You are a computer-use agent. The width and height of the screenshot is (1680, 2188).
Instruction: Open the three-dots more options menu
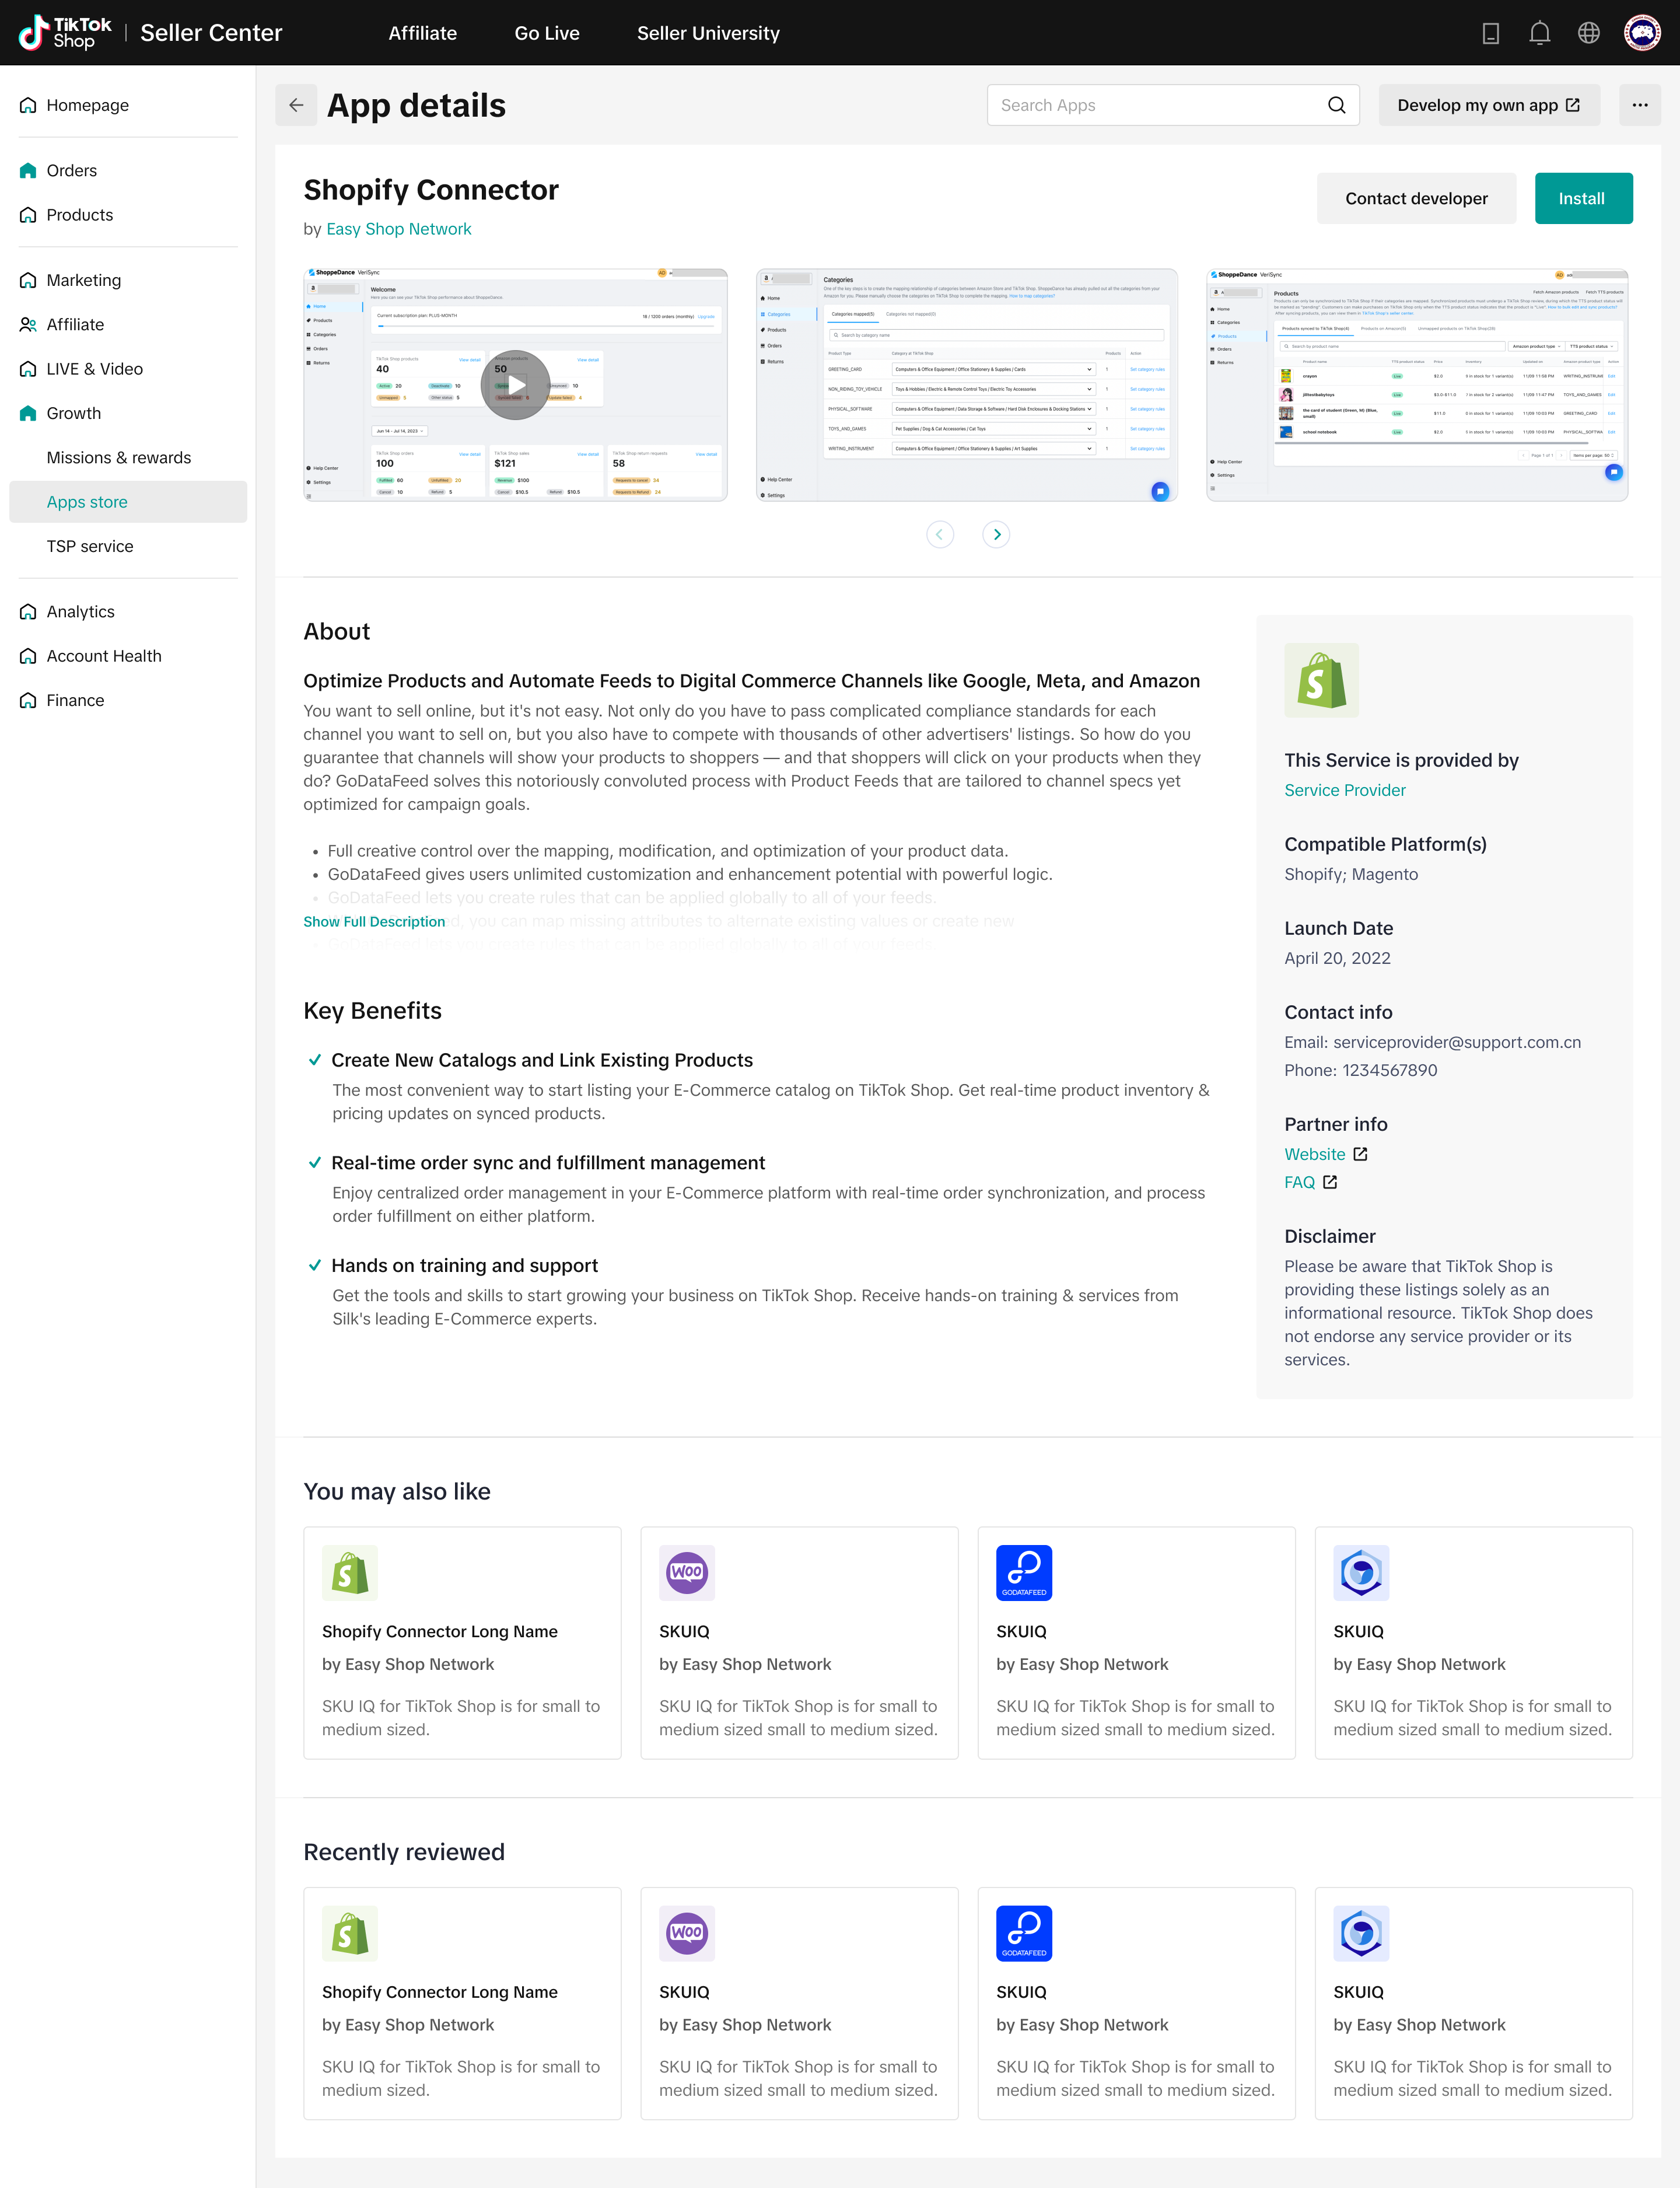pos(1639,105)
